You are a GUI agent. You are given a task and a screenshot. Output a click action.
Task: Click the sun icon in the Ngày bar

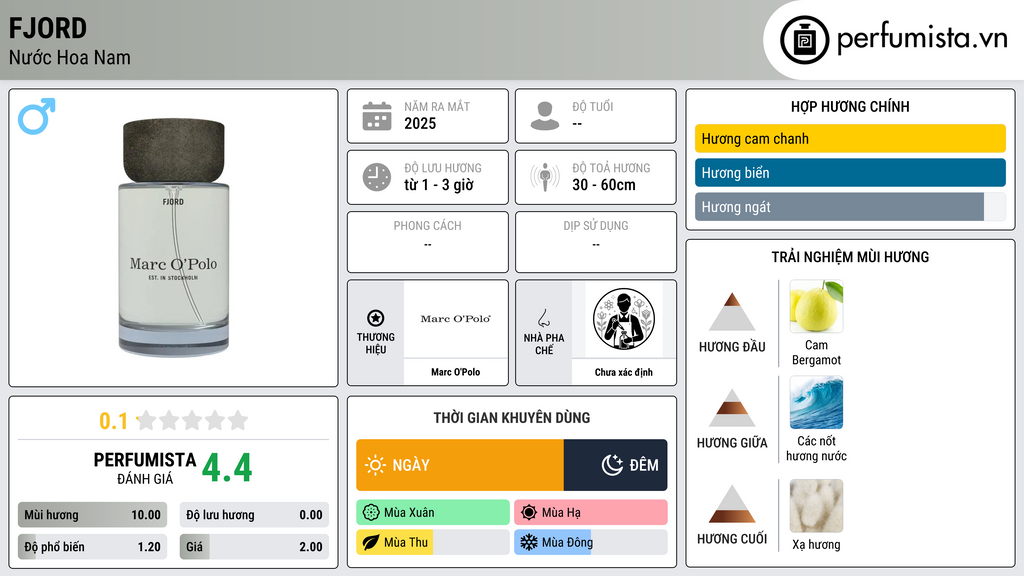click(x=375, y=465)
